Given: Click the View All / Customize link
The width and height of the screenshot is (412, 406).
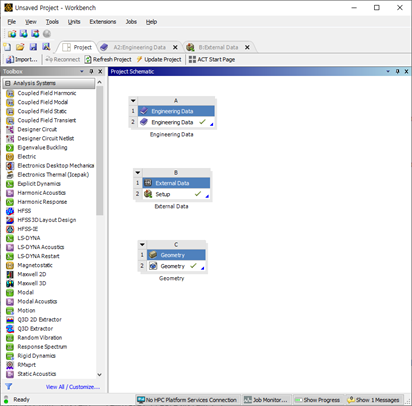Looking at the screenshot, I should point(73,387).
